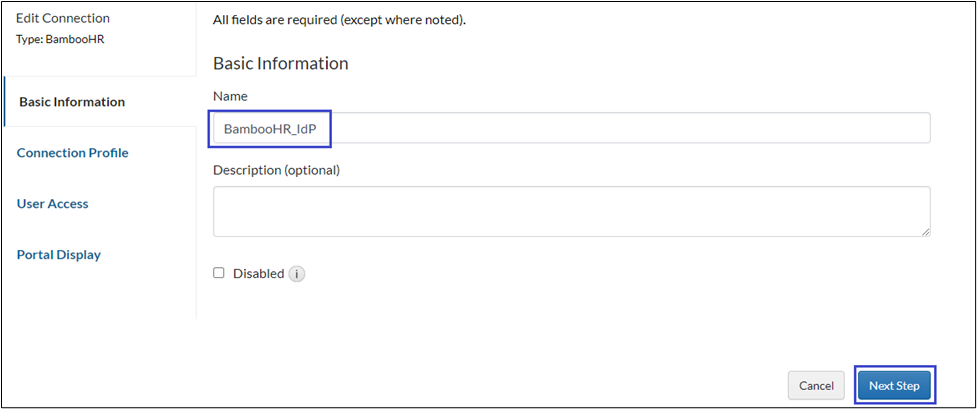Tick the Disabled checkbox
This screenshot has width=977, height=409.
pyautogui.click(x=219, y=273)
